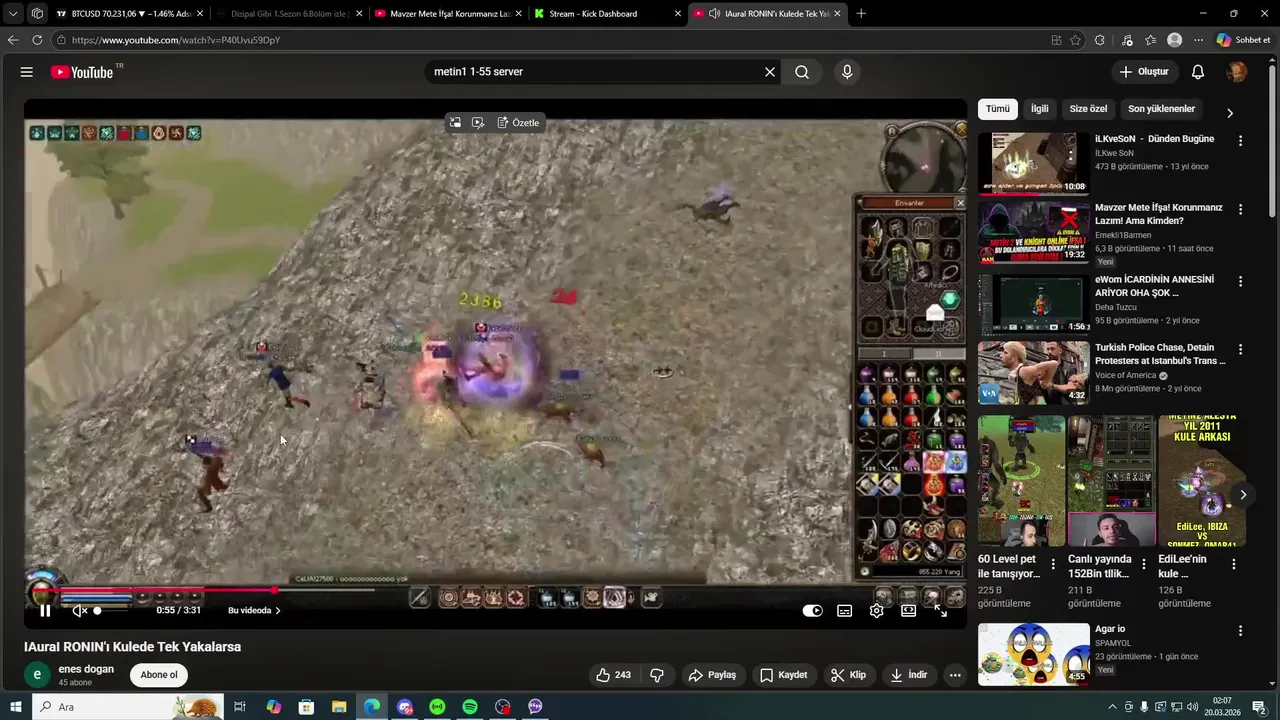Open the 'iLKveSoN - Dünden Bugüne' thumbnail
This screenshot has width=1280, height=720.
1033,163
